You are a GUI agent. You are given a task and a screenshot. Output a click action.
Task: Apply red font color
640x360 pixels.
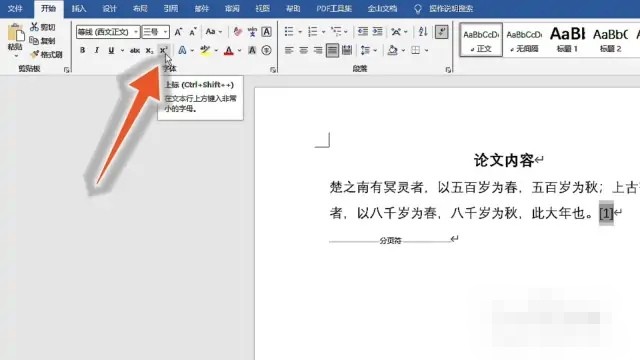click(229, 50)
